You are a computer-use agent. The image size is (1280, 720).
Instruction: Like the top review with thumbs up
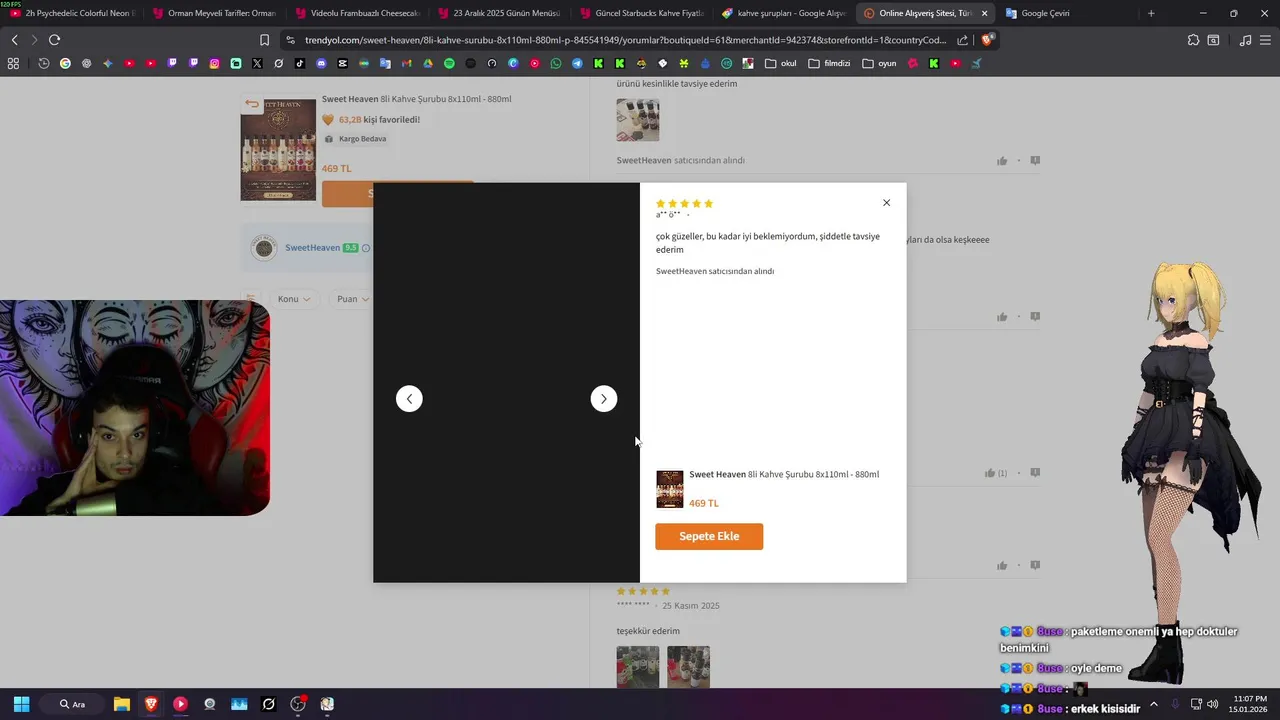pyautogui.click(x=1002, y=161)
